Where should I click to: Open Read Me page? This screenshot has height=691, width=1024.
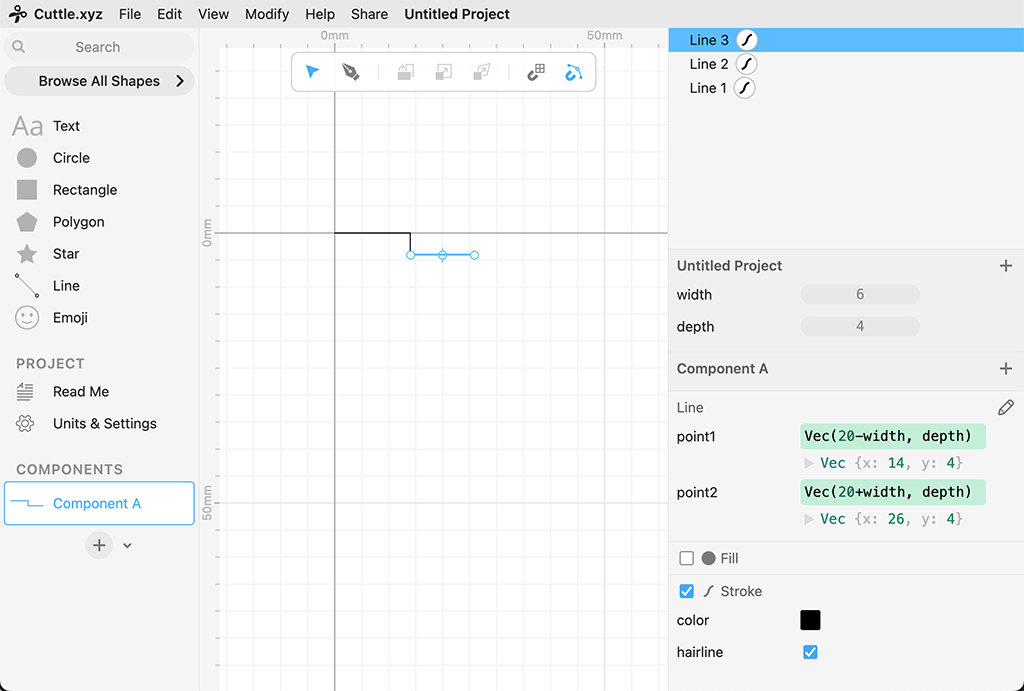(81, 392)
